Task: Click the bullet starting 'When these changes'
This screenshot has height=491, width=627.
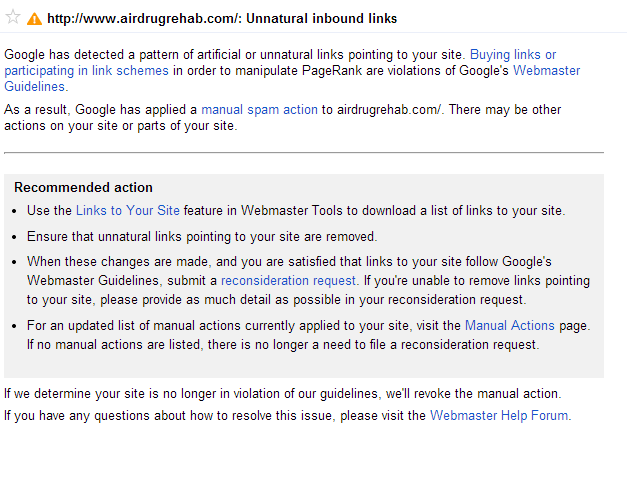Action: coord(308,281)
